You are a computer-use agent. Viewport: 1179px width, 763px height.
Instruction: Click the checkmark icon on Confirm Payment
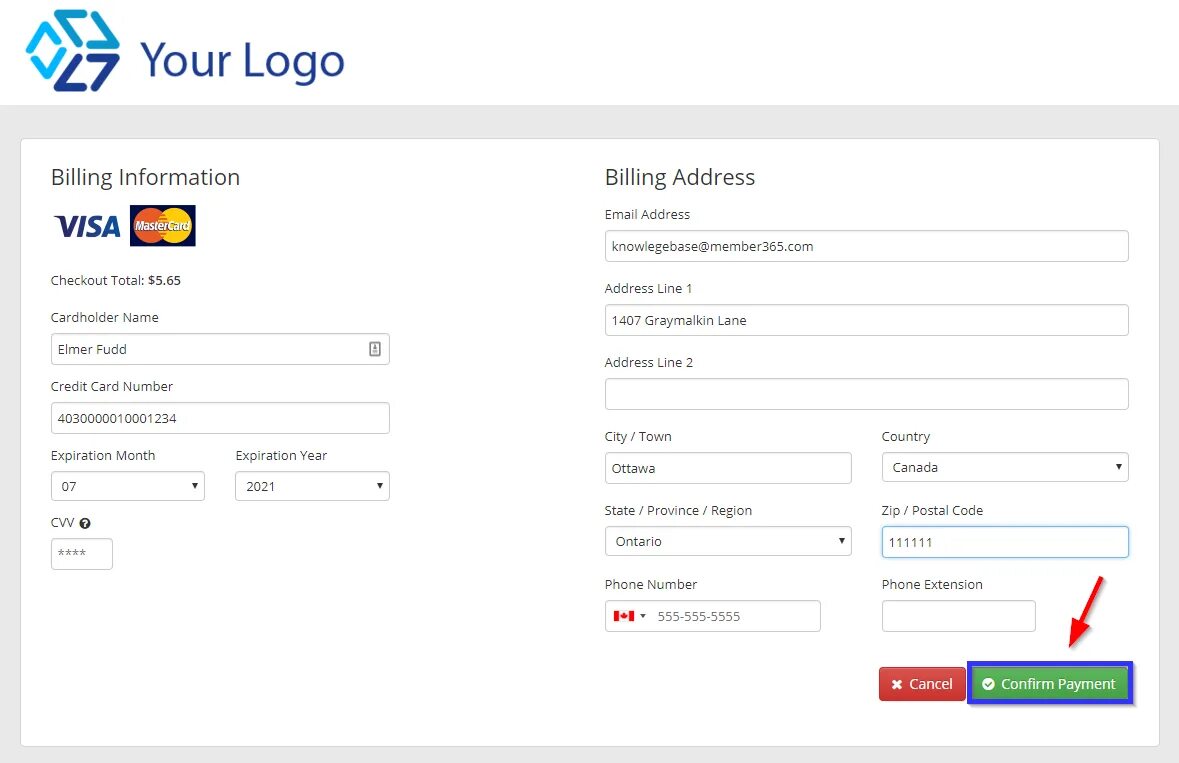[989, 684]
